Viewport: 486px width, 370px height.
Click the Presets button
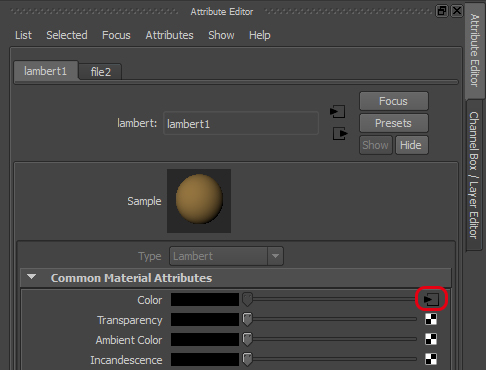(394, 123)
